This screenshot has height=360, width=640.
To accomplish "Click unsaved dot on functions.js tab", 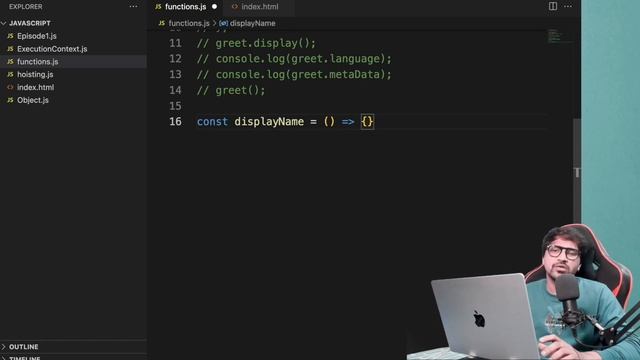I will click(214, 7).
